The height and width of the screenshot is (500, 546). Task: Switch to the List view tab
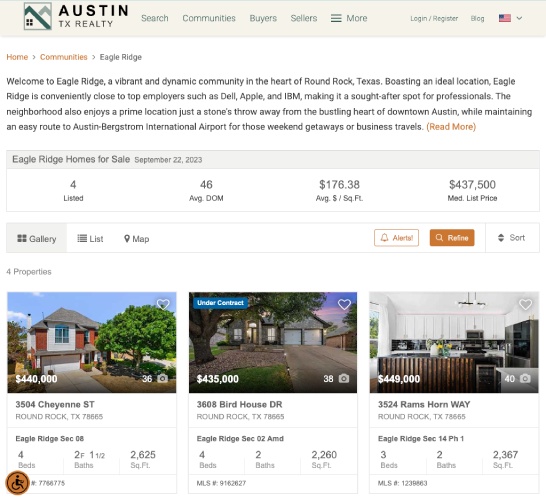90,239
